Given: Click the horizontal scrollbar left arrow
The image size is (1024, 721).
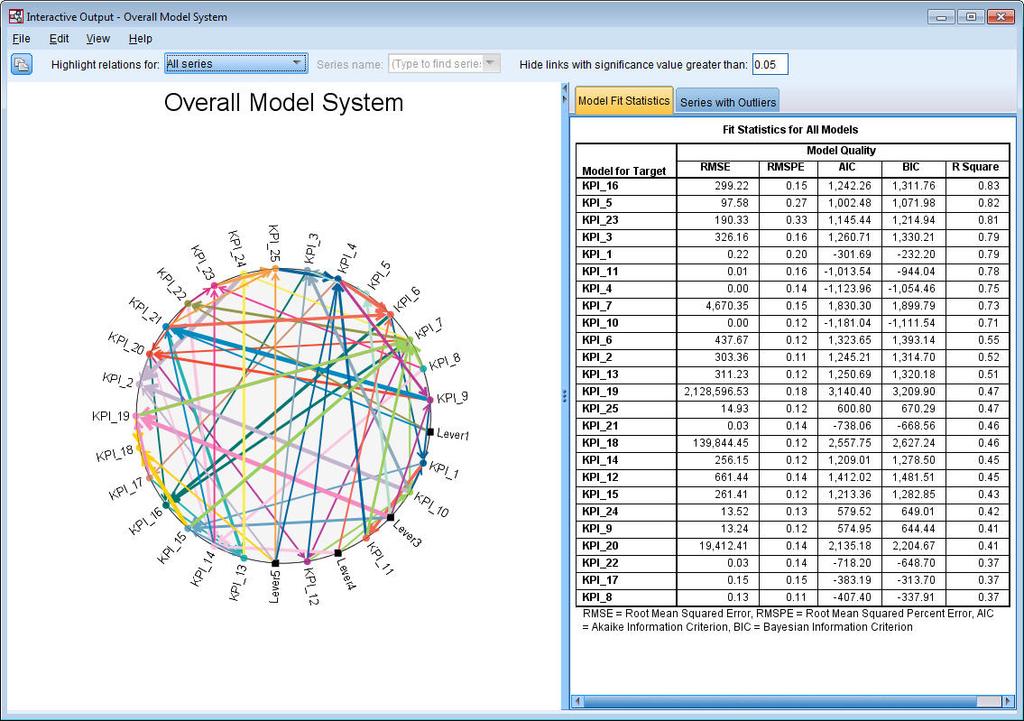Looking at the screenshot, I should click(577, 701).
